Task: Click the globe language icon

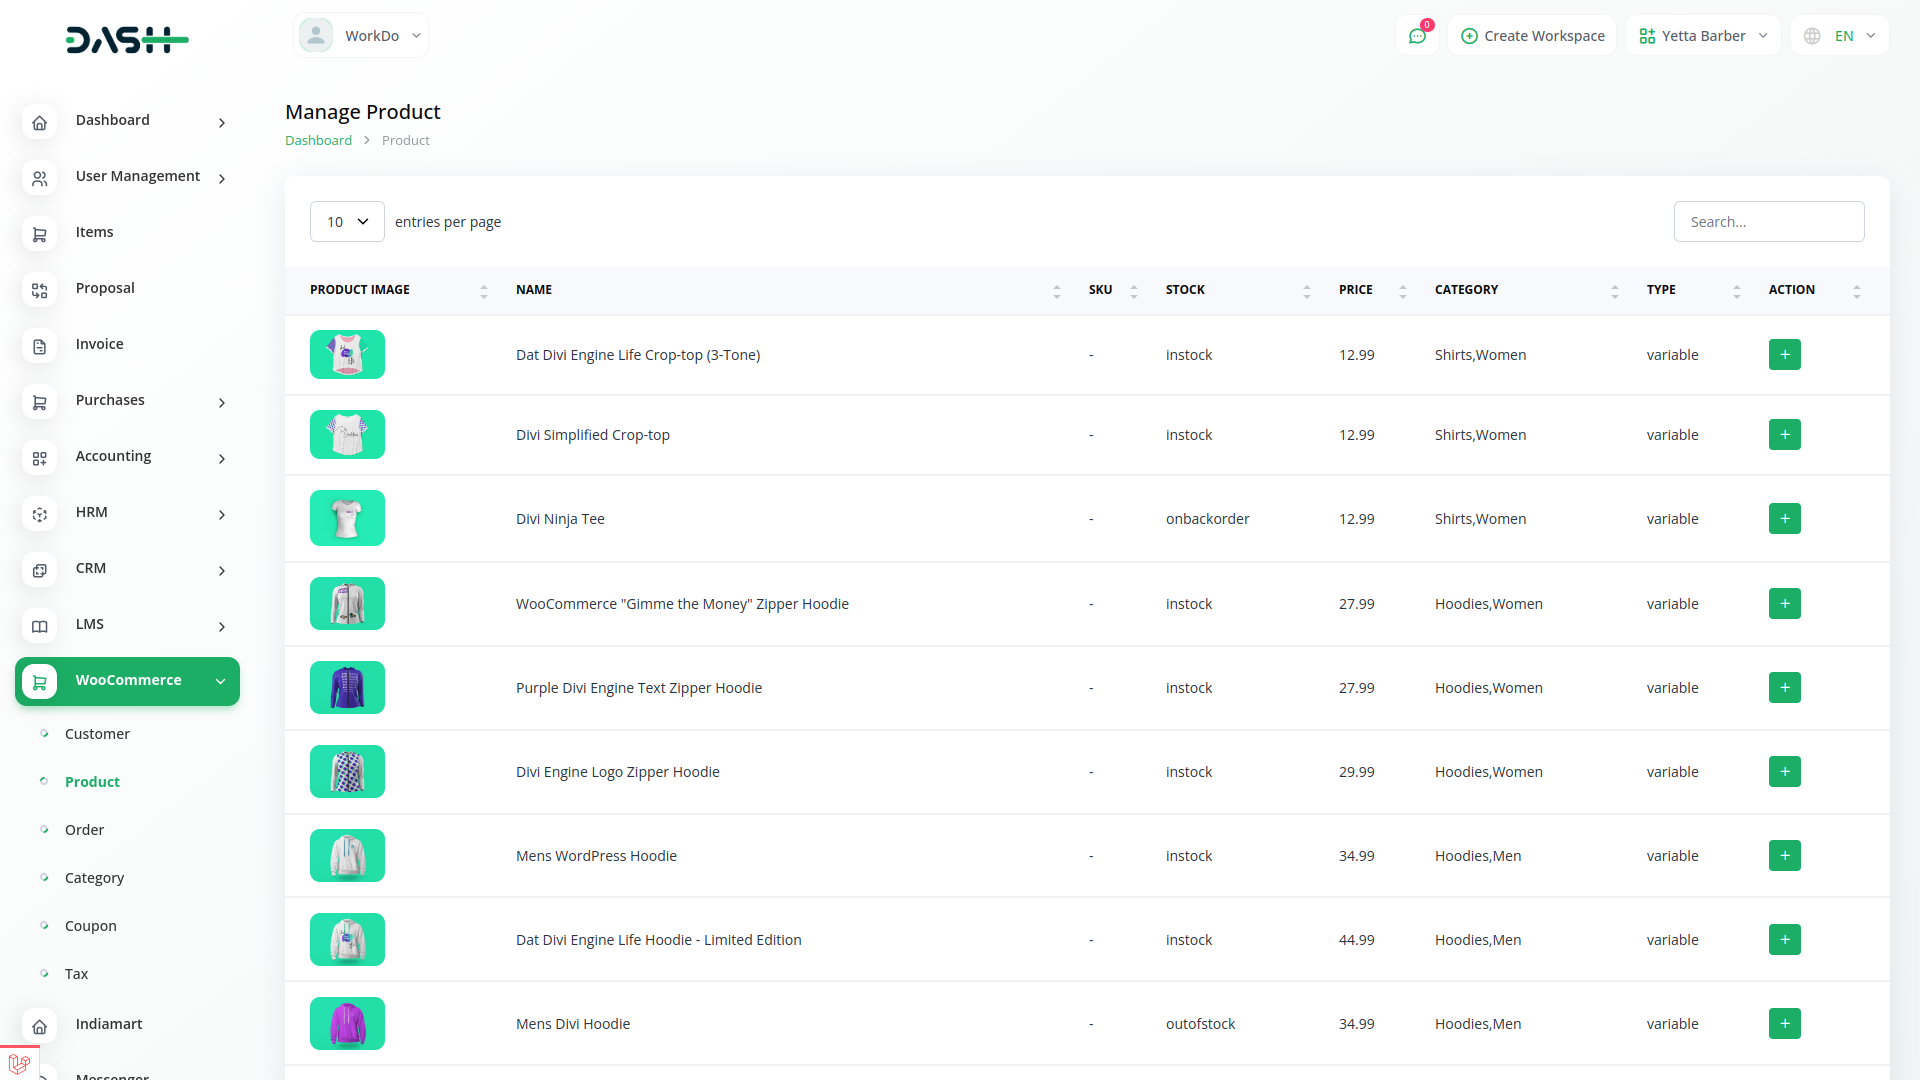Action: tap(1812, 36)
